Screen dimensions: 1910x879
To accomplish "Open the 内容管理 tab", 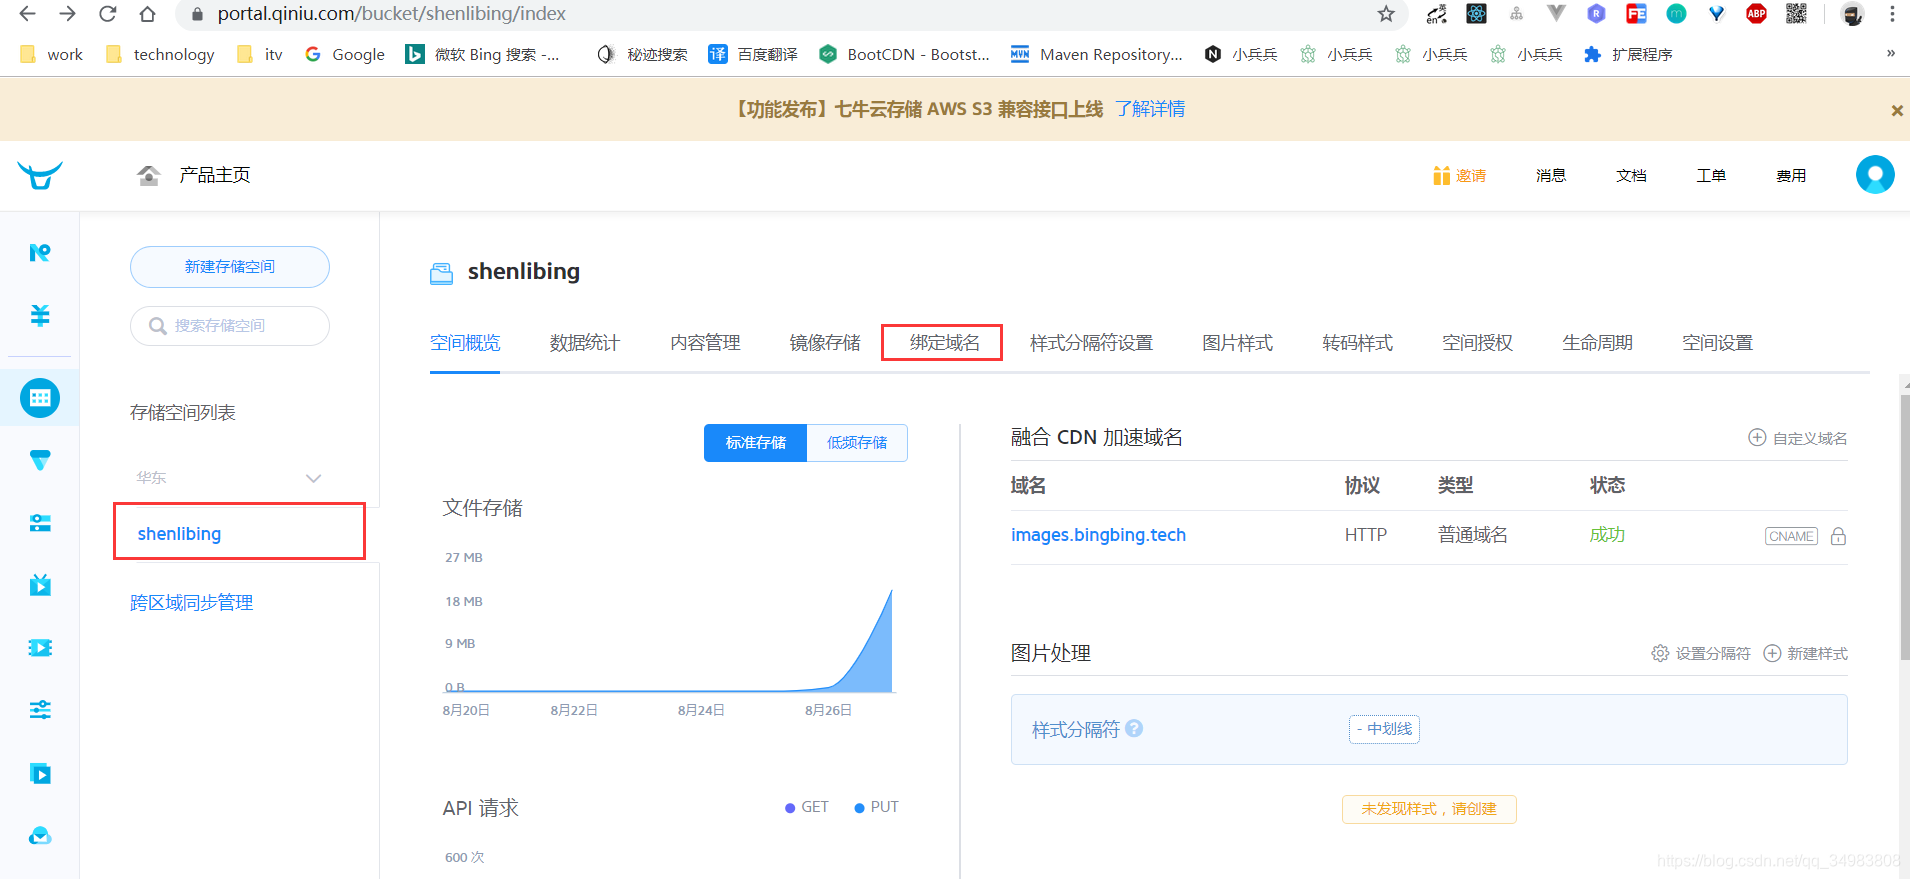I will pos(705,343).
